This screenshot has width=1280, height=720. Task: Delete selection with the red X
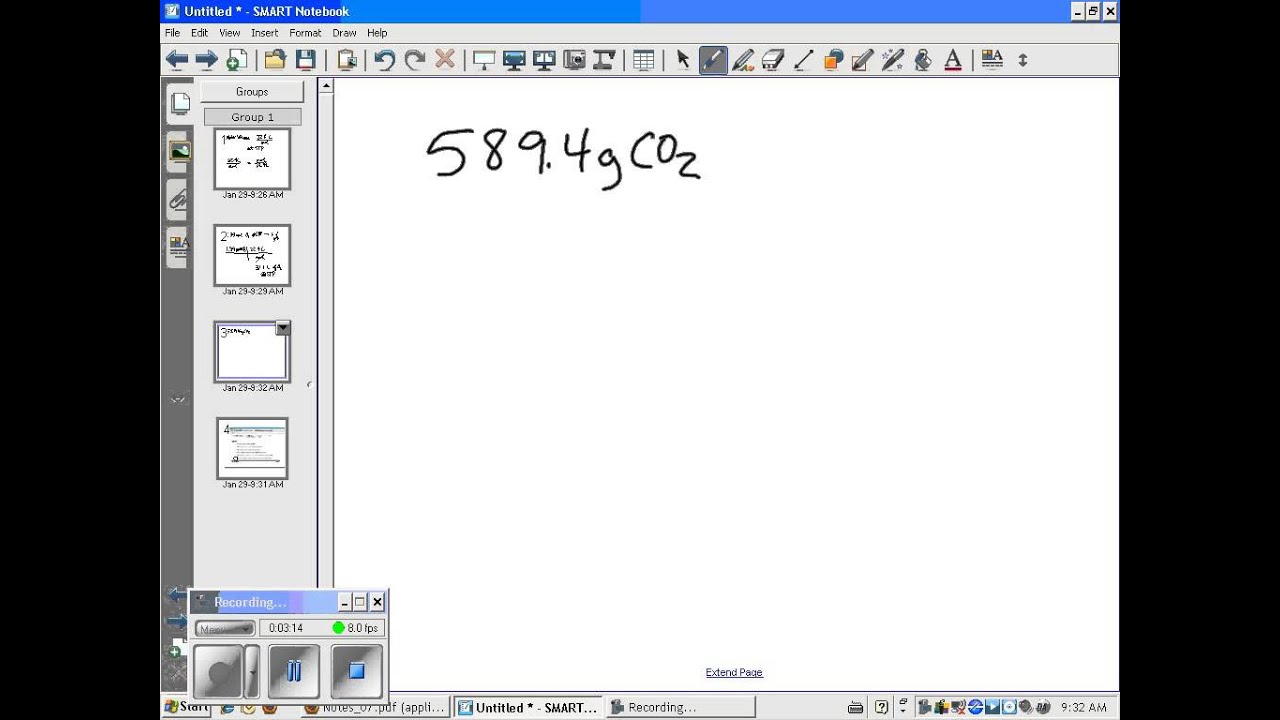point(445,60)
